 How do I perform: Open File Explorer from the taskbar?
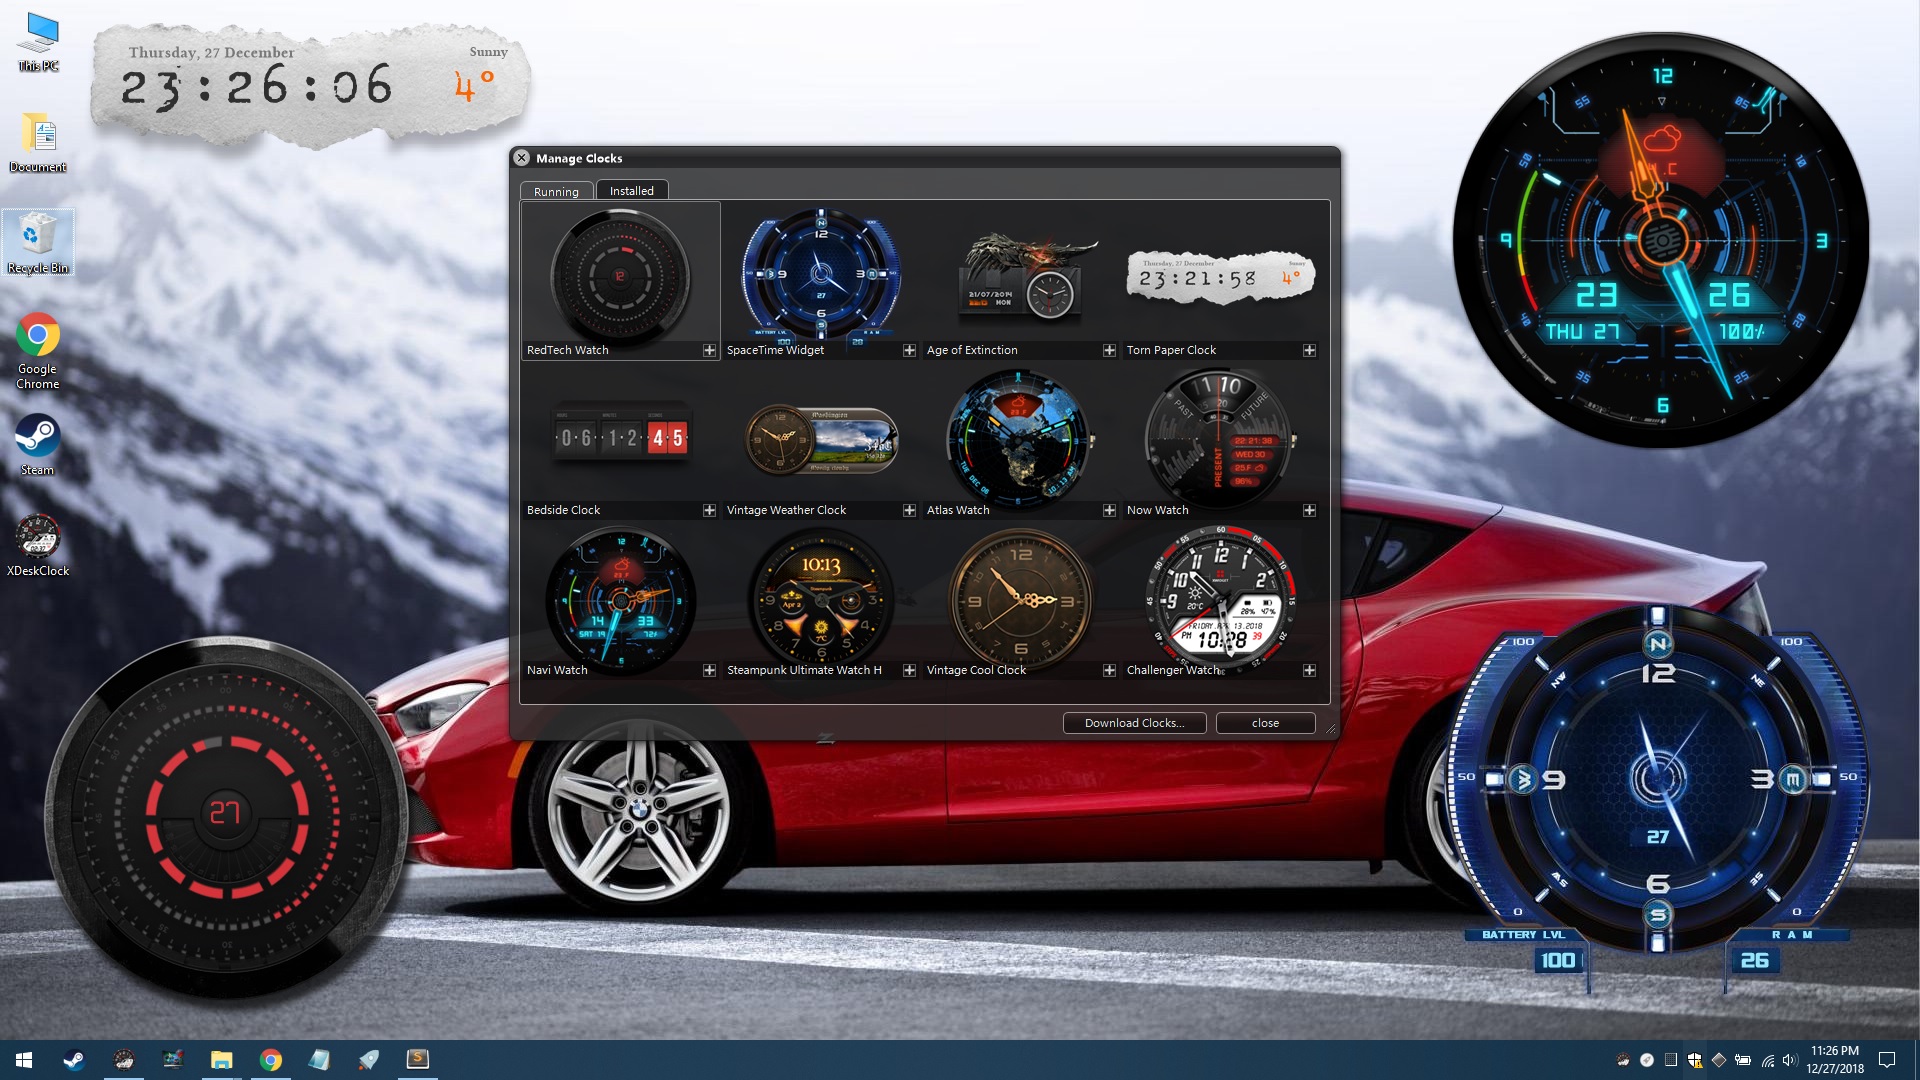(x=222, y=1059)
